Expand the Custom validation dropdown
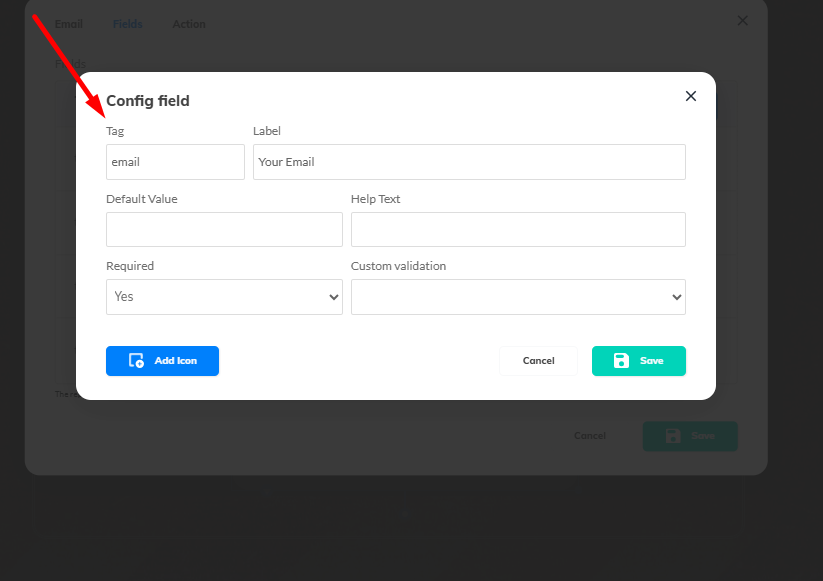This screenshot has height=581, width=823. pyautogui.click(x=518, y=297)
